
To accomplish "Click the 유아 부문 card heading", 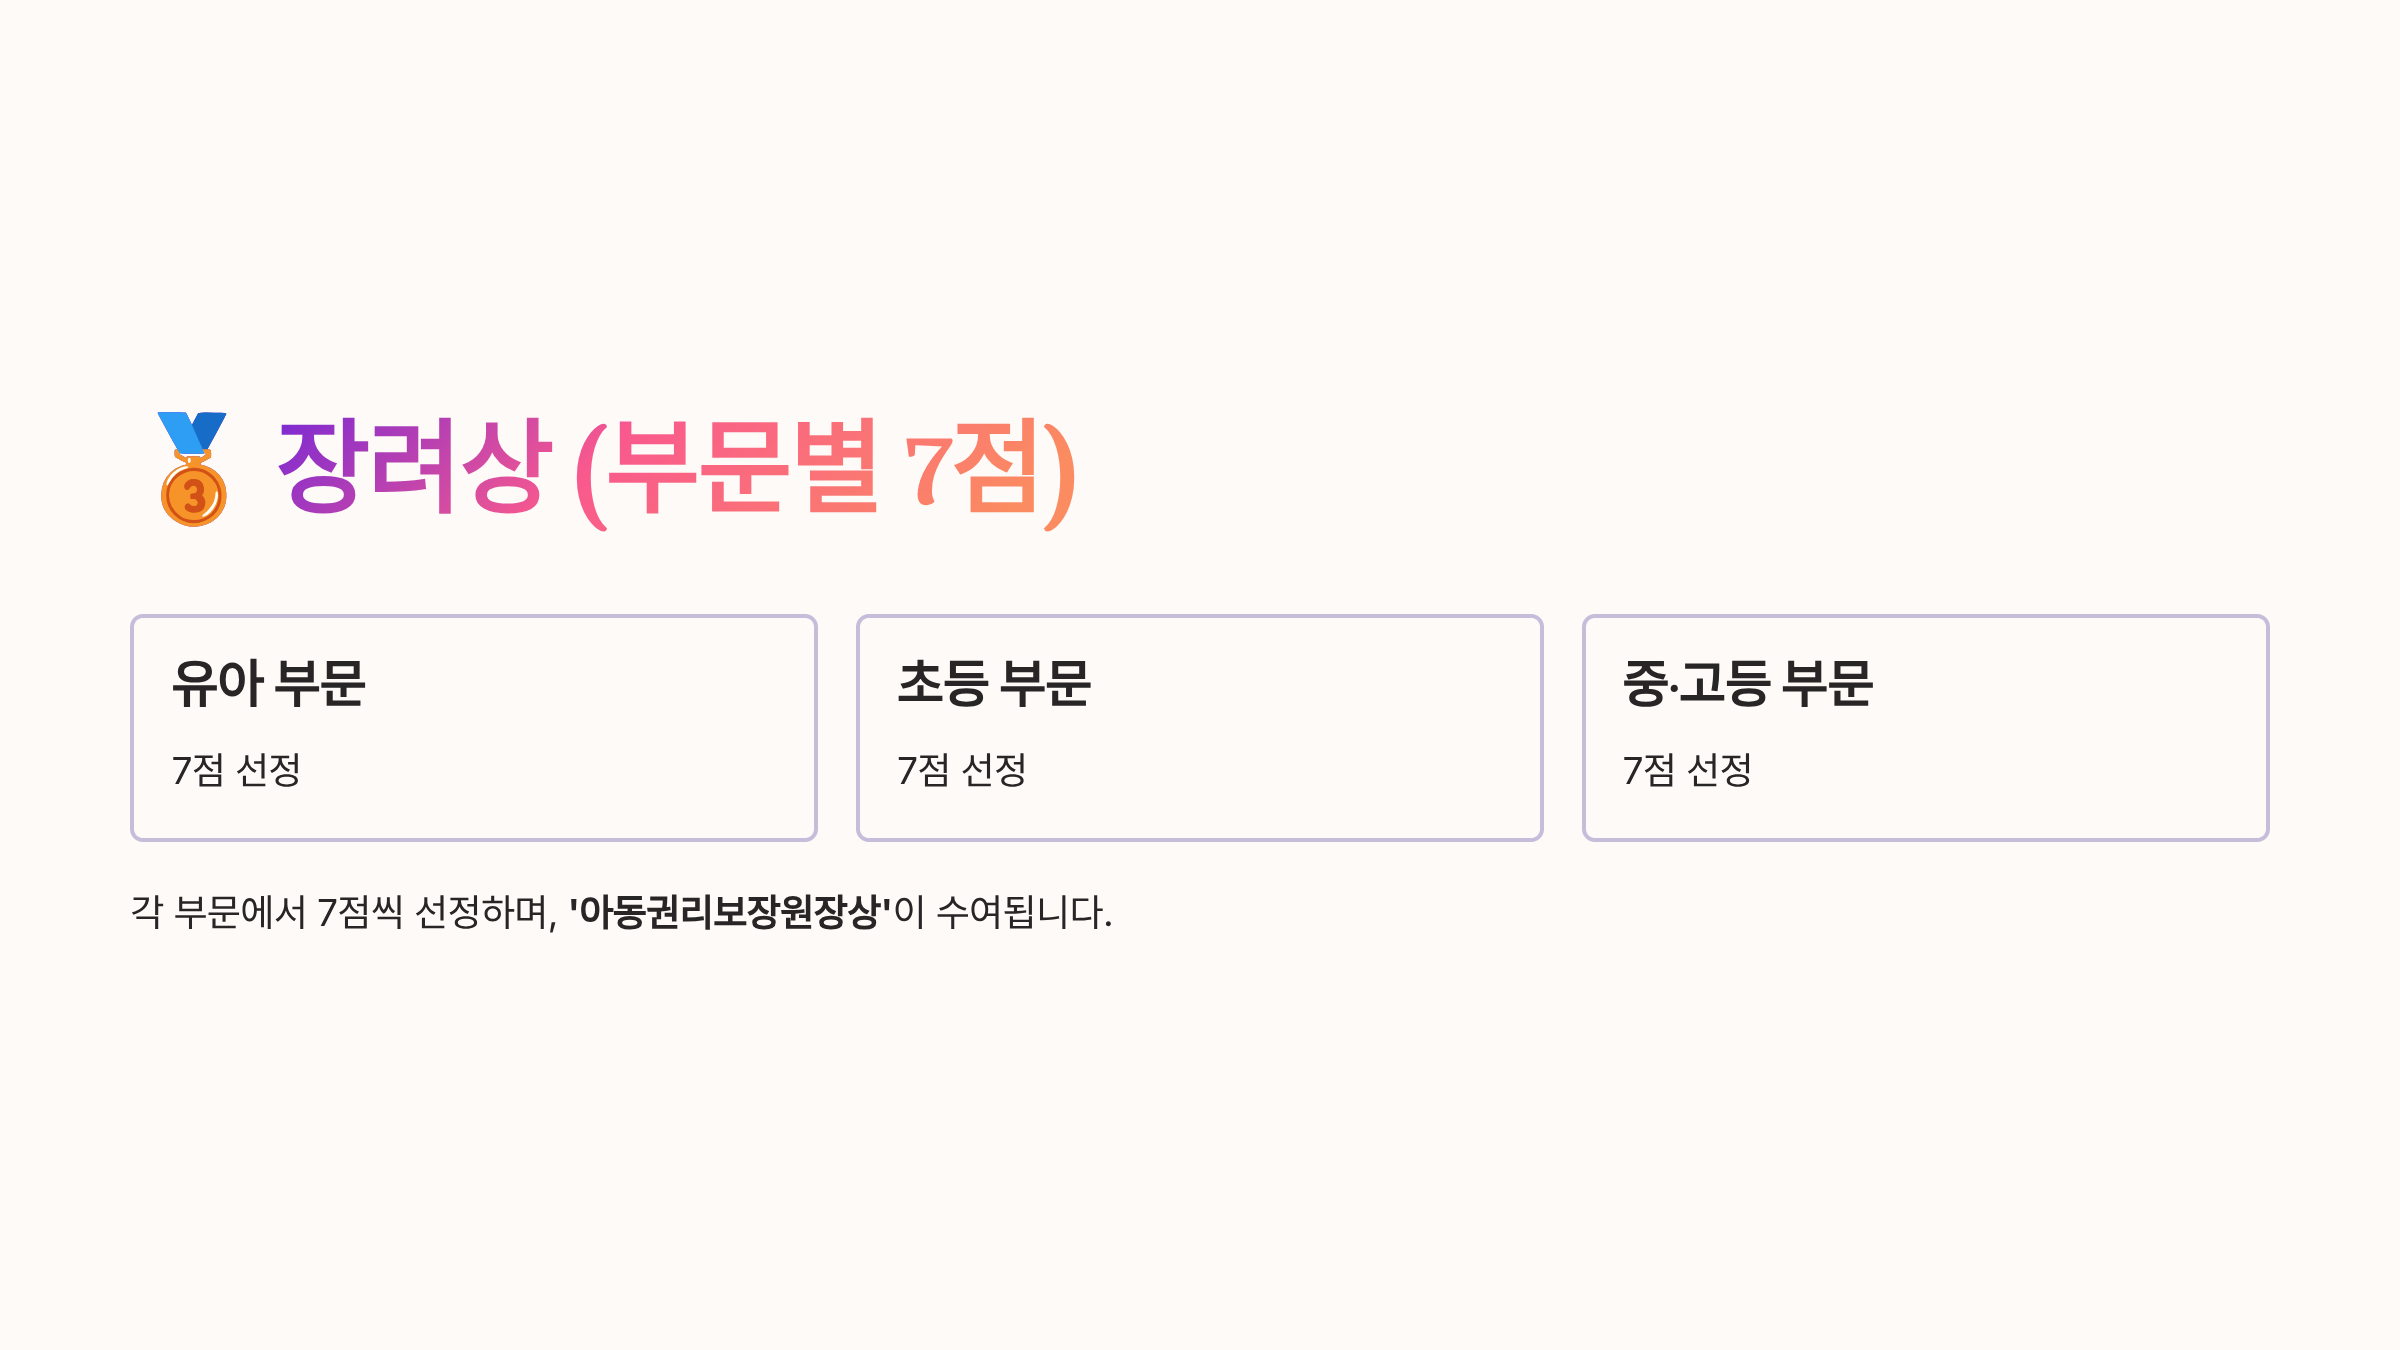I will (x=269, y=684).
